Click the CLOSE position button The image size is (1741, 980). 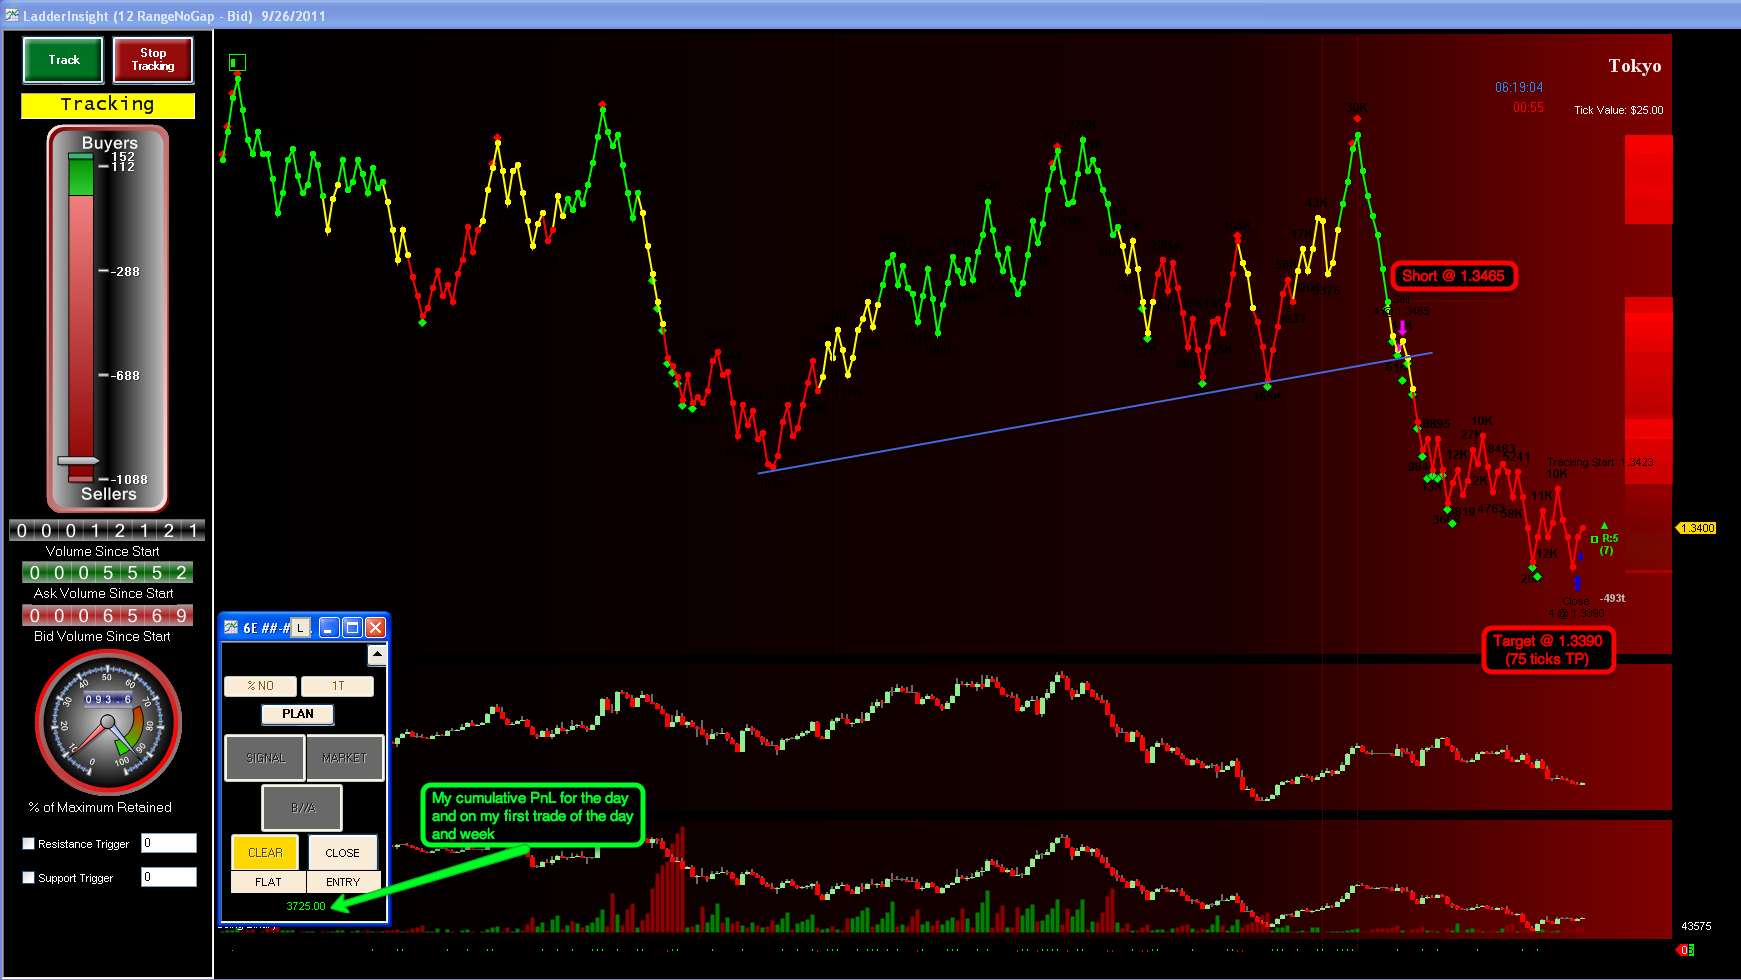click(342, 853)
